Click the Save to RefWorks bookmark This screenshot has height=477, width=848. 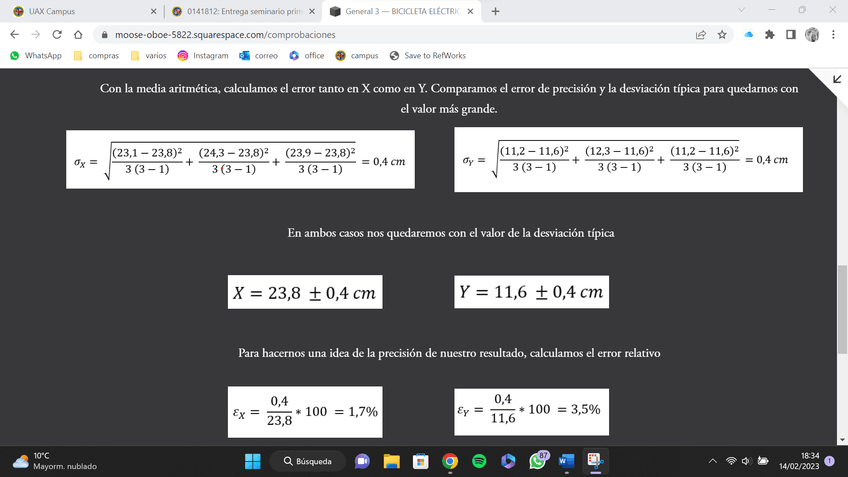[428, 56]
